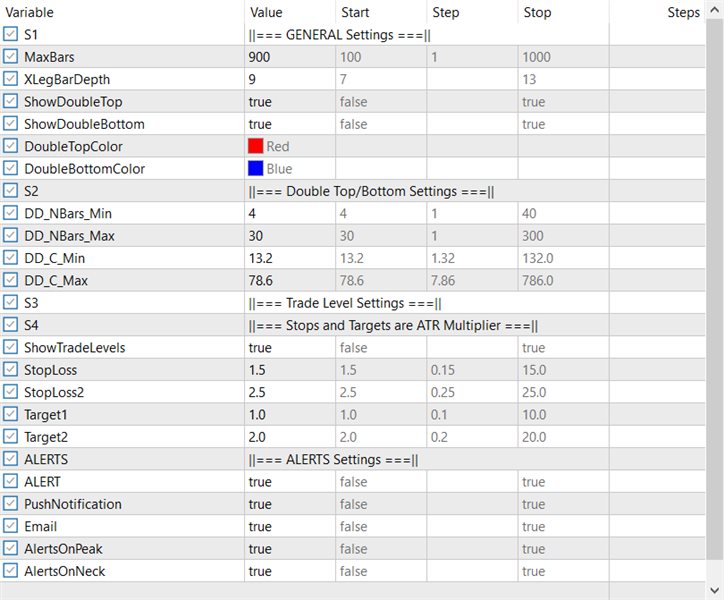Toggle the Email row checkbox

10,526
